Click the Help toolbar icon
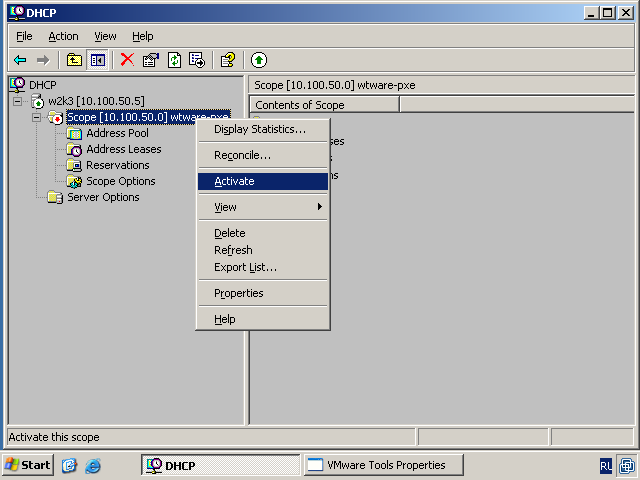The image size is (640, 480). (227, 60)
